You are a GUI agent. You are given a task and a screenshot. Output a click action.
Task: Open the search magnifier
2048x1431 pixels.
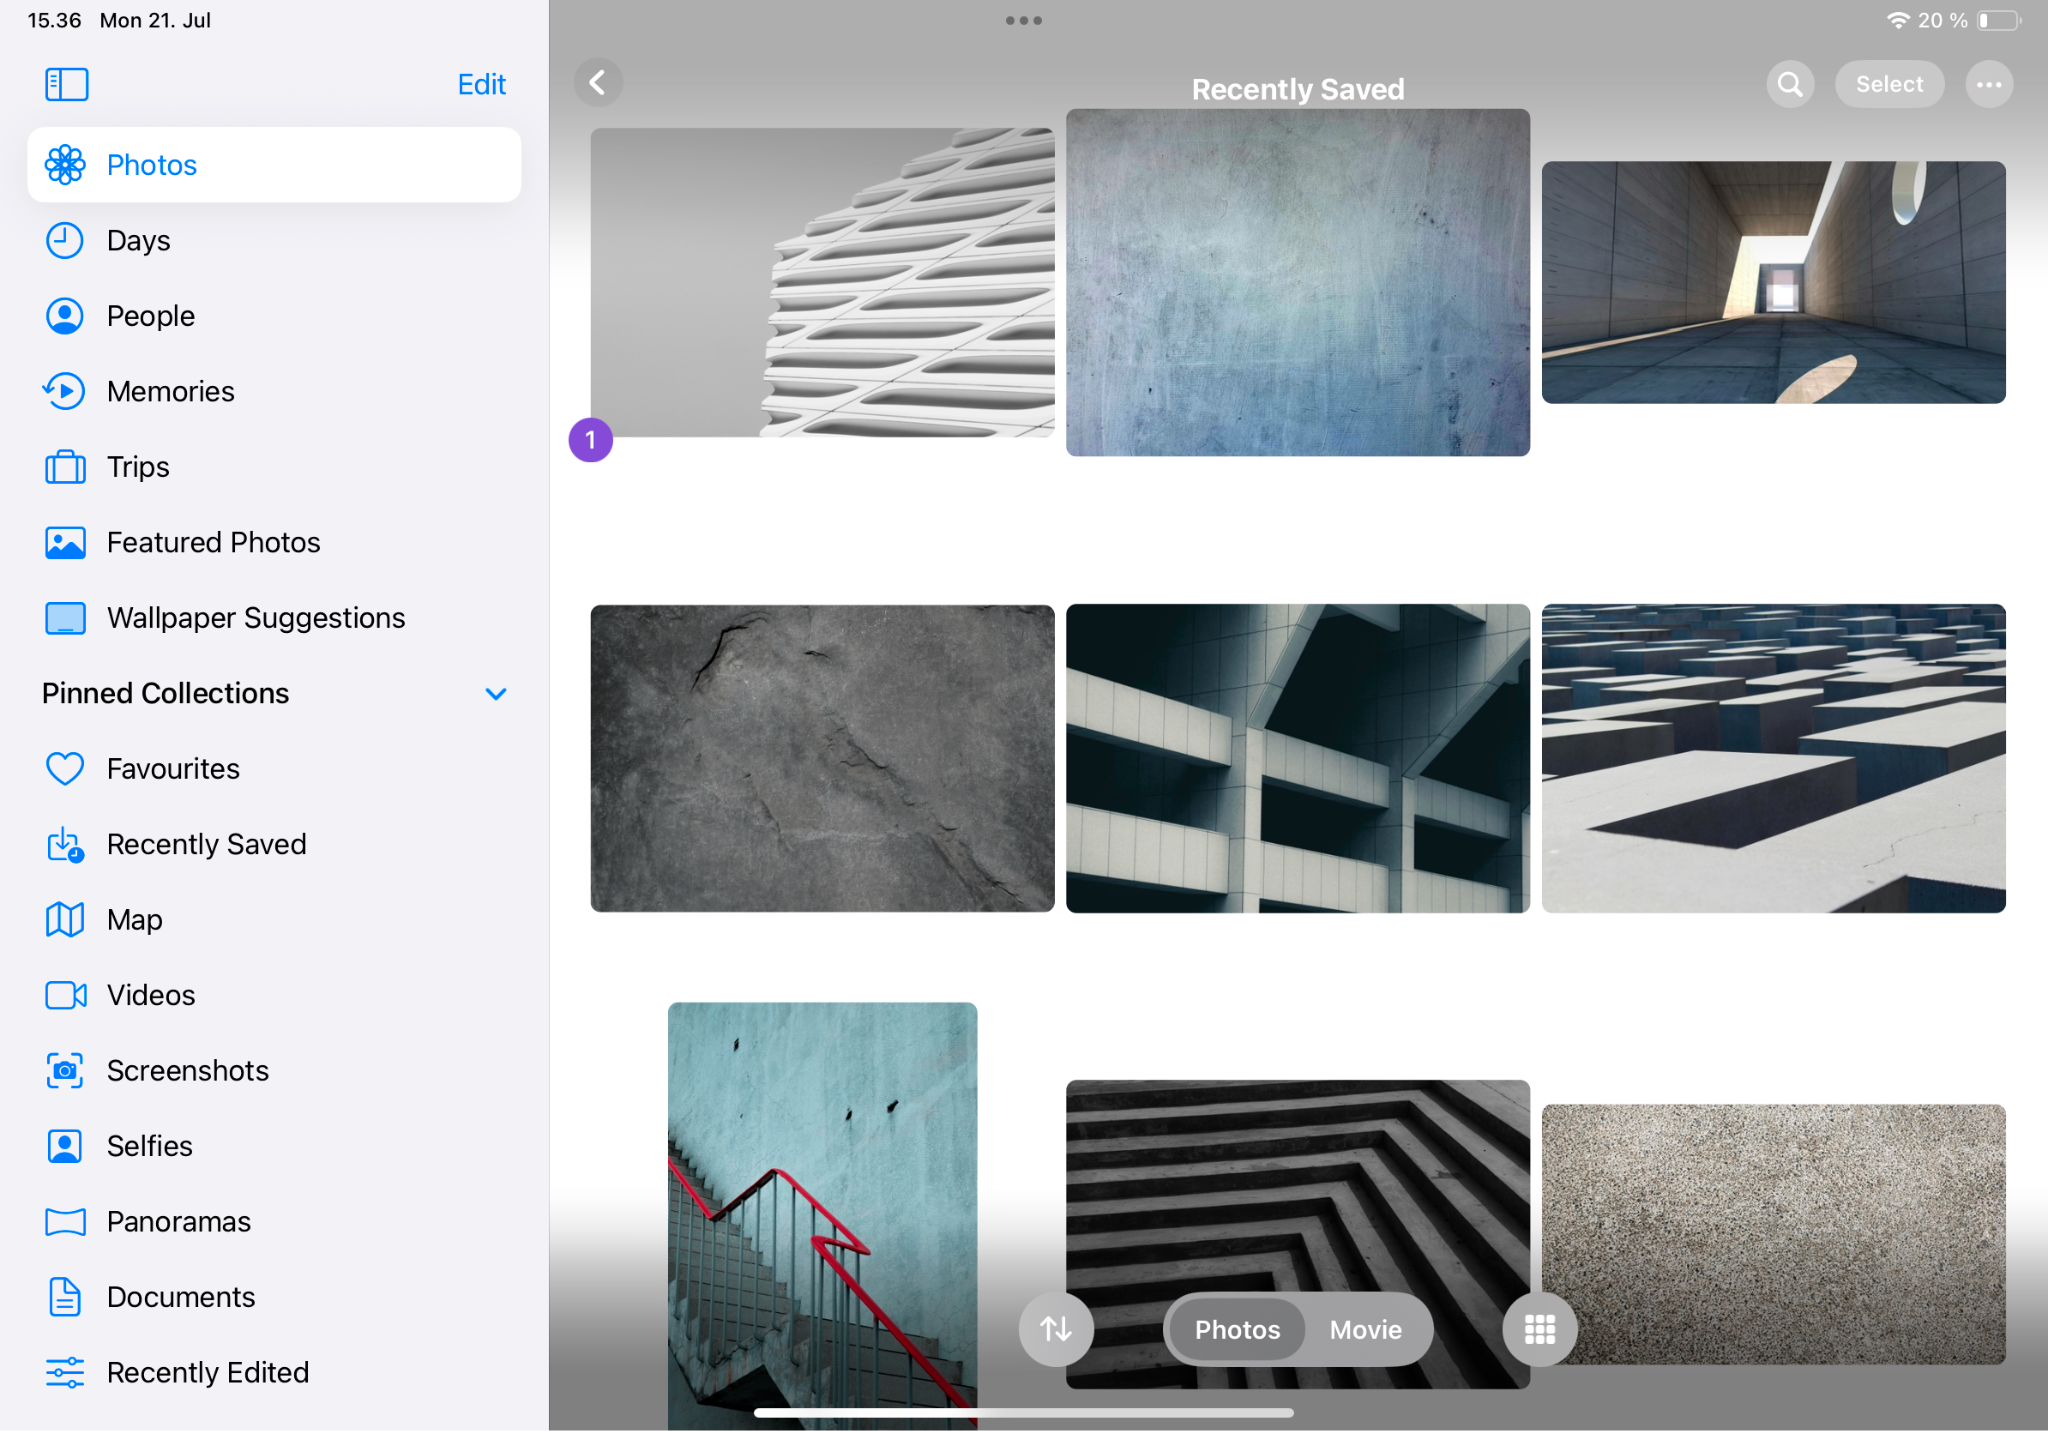pyautogui.click(x=1790, y=84)
